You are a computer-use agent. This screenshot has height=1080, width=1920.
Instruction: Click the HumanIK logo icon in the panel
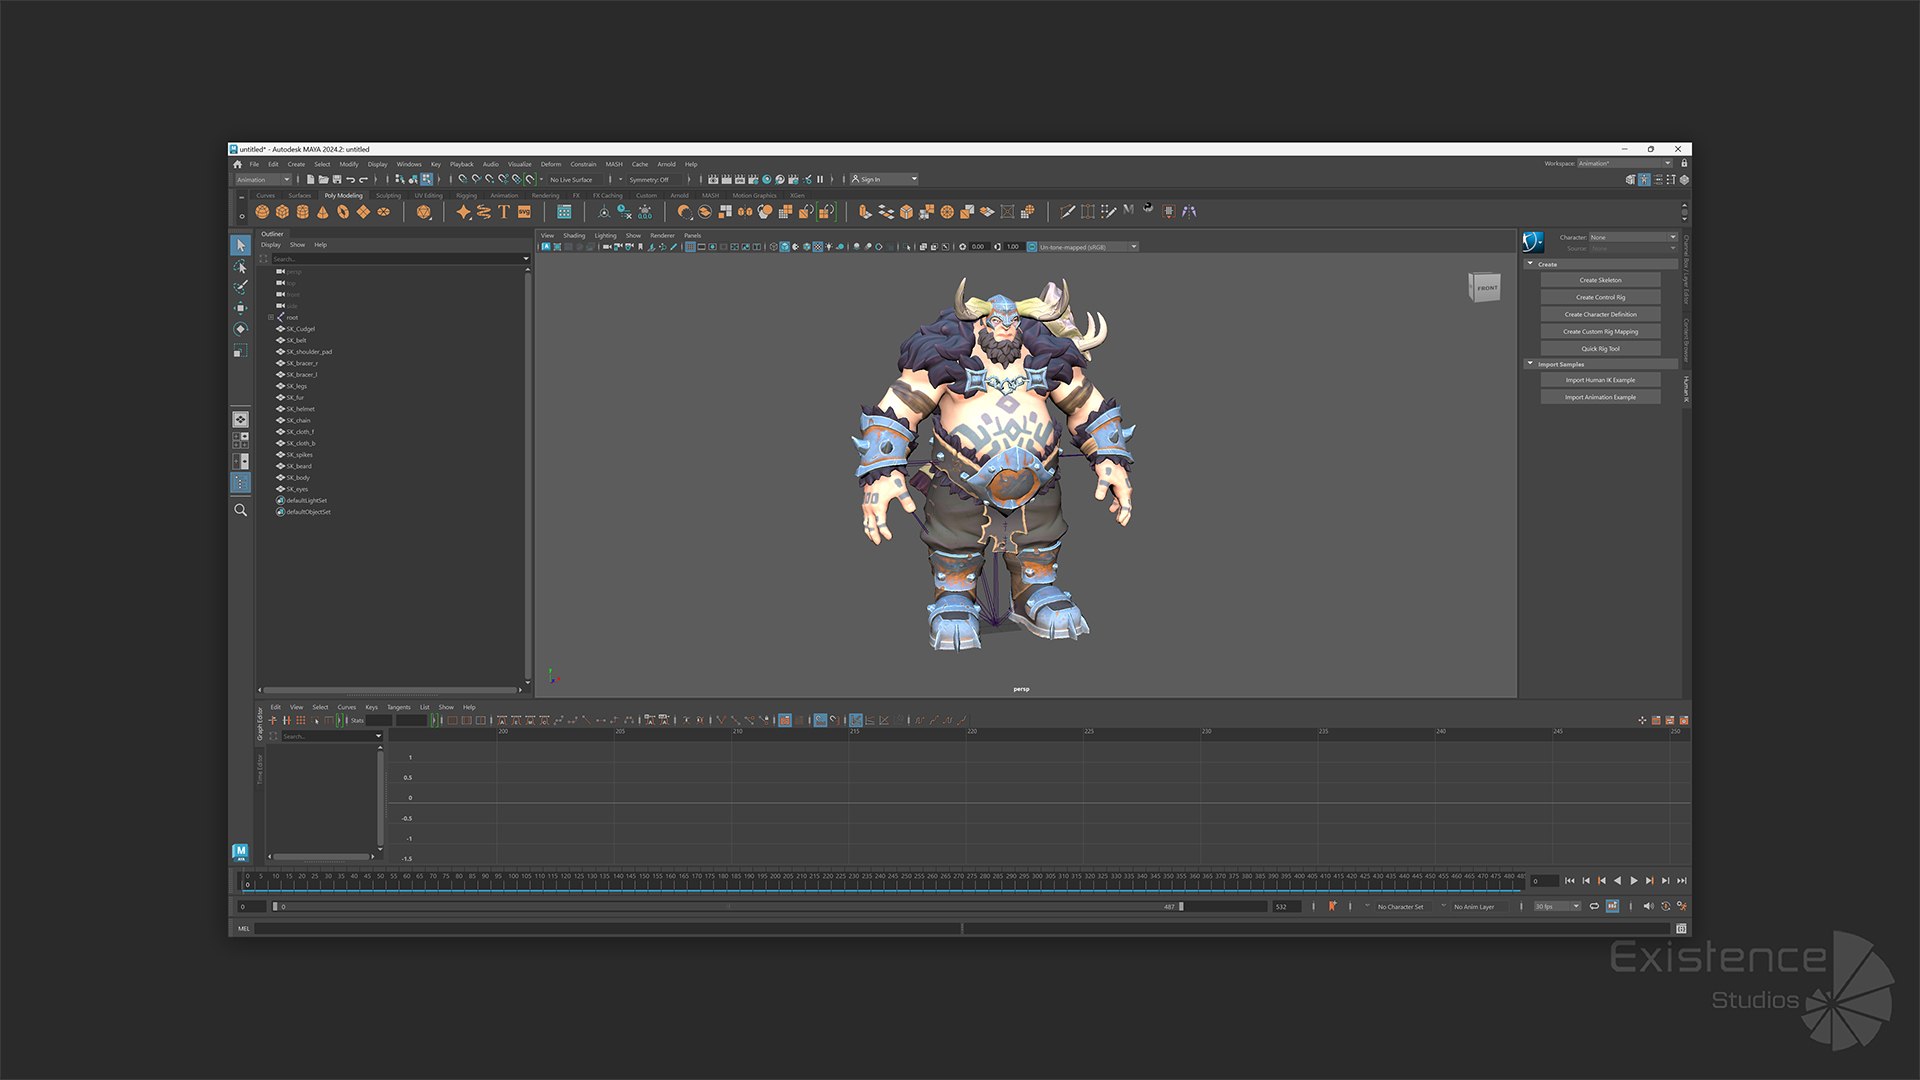pos(1533,241)
